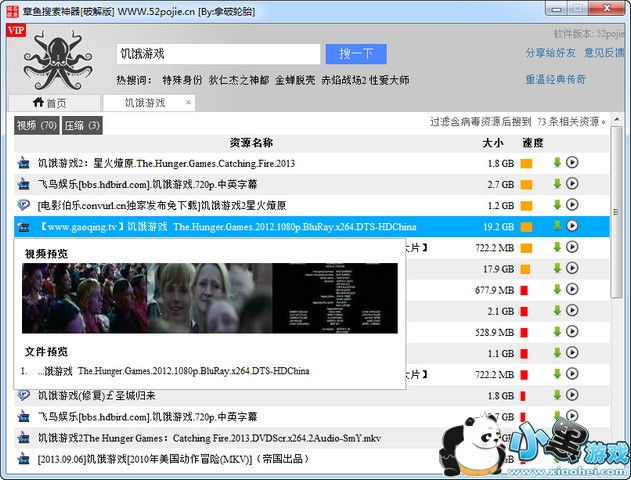The width and height of the screenshot is (631, 480).
Task: Click the red speed indicator of 677.9 MB row
Action: click(x=524, y=290)
